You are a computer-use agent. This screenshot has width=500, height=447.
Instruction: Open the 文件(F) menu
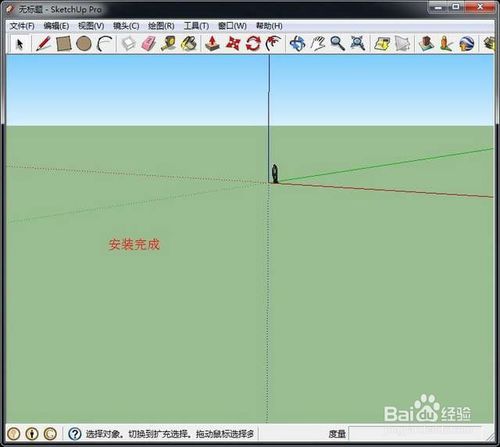pos(22,26)
